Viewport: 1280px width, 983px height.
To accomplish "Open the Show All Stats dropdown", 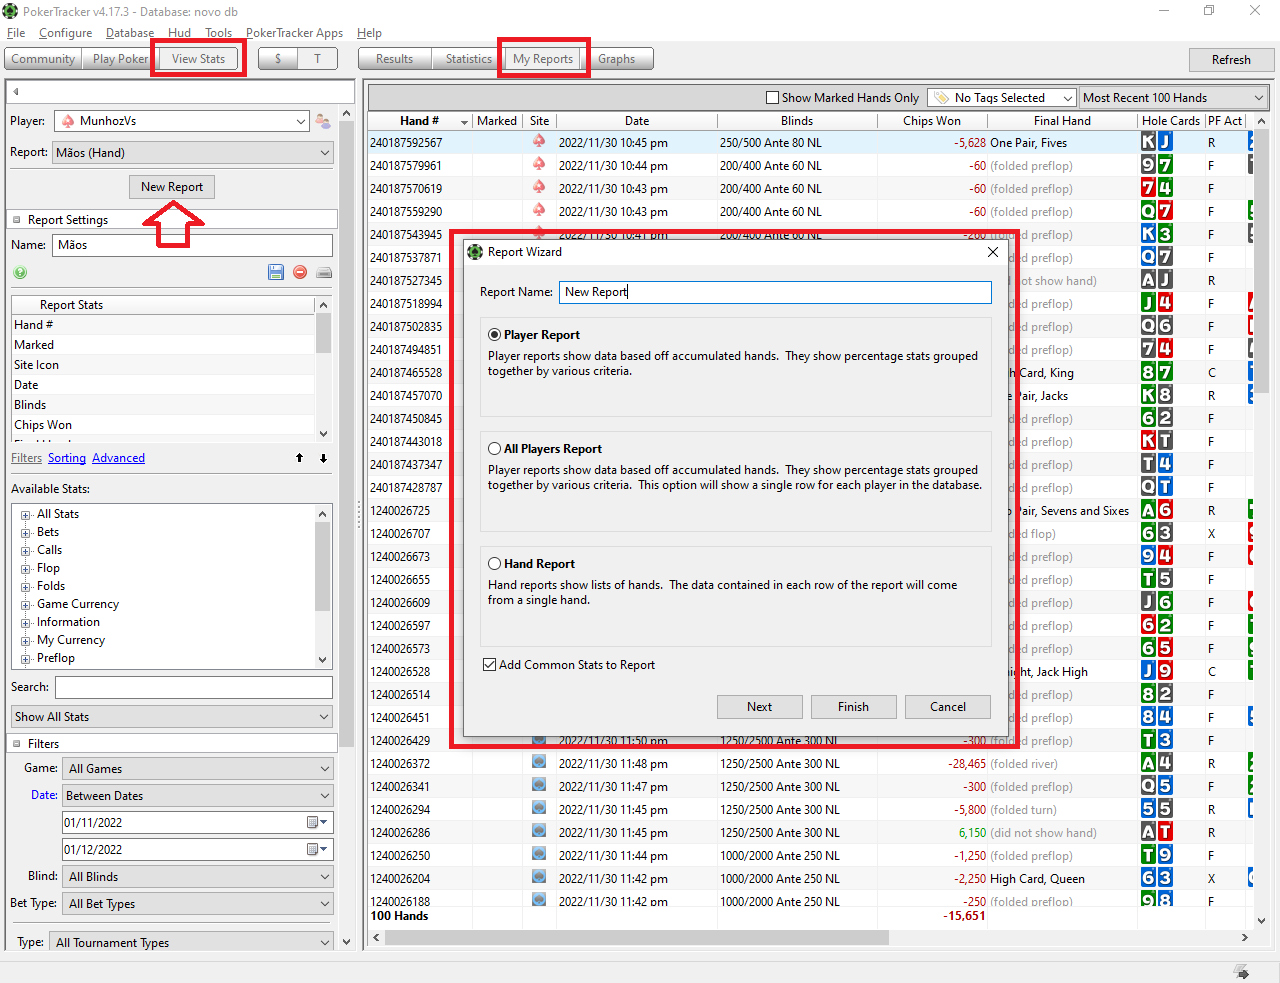I will pos(172,717).
